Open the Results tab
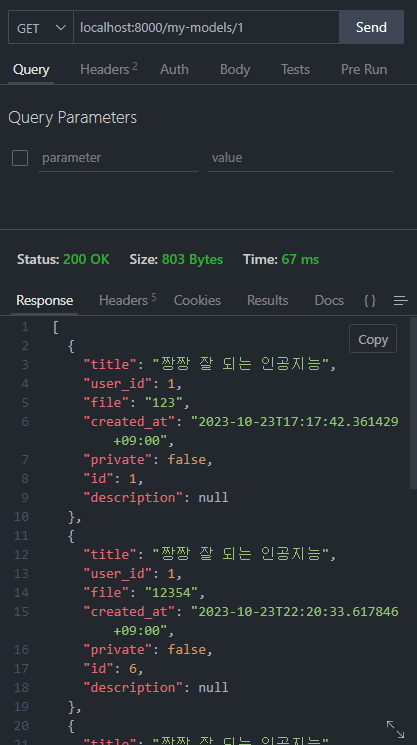The height and width of the screenshot is (745, 417). (267, 300)
